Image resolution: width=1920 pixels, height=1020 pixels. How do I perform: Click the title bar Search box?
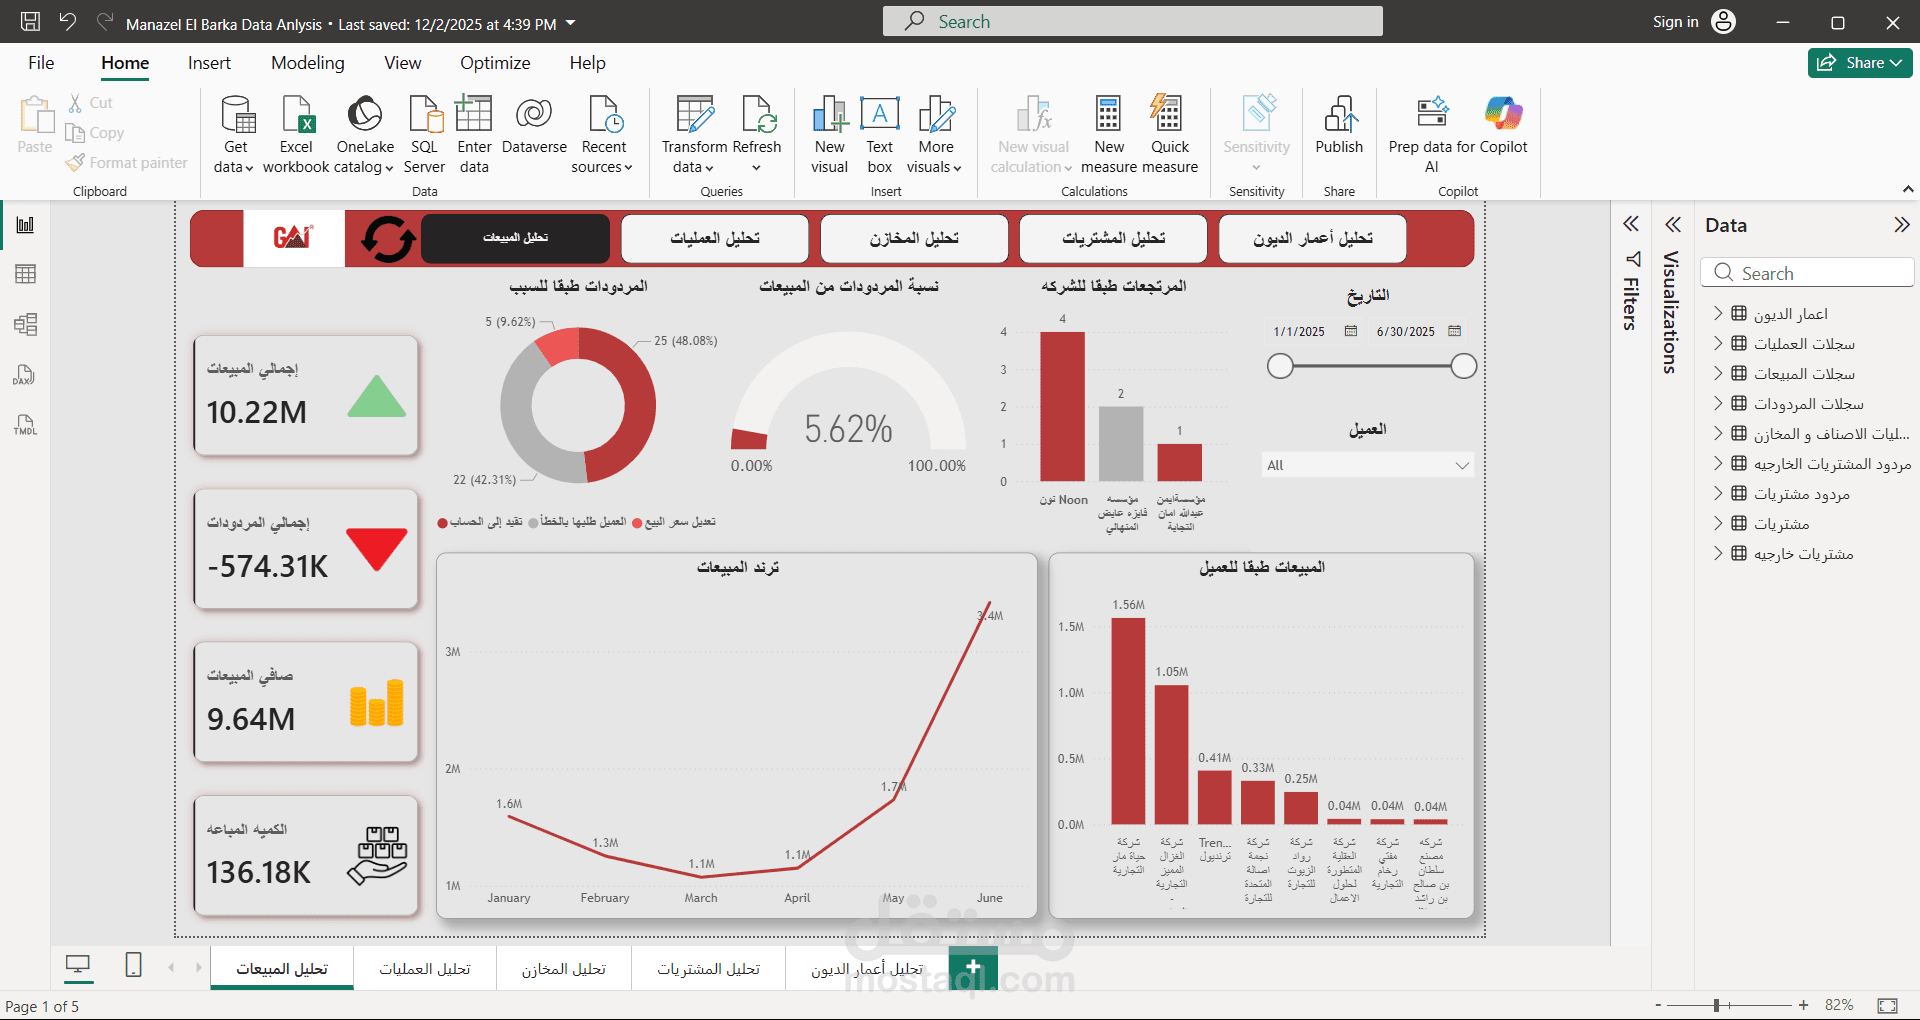pyautogui.click(x=1133, y=21)
